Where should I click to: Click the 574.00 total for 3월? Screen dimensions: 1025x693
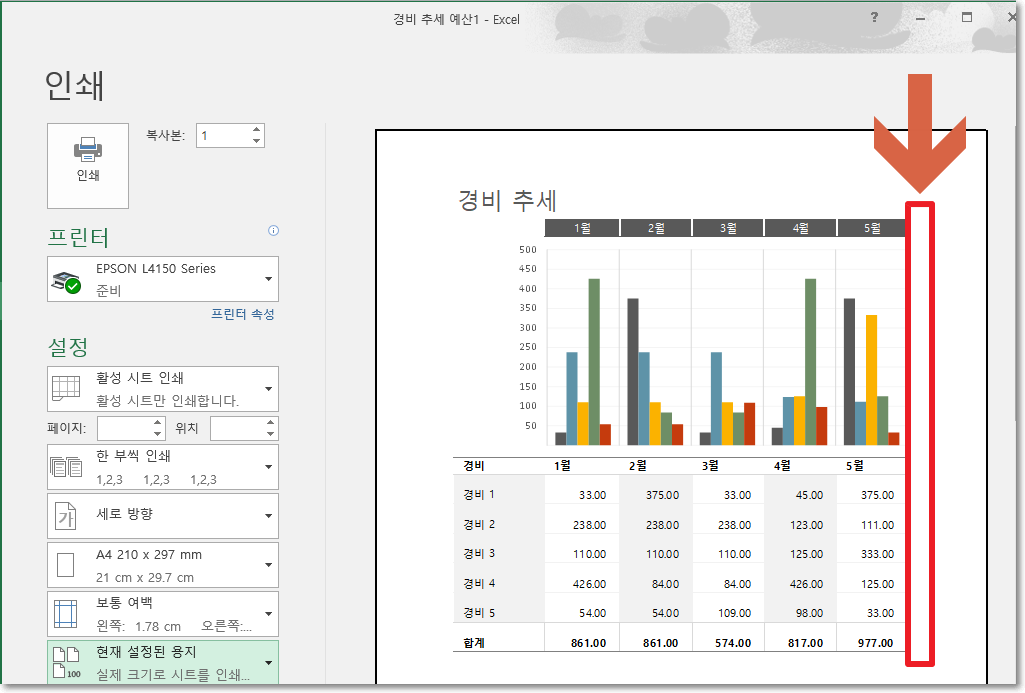(x=733, y=643)
